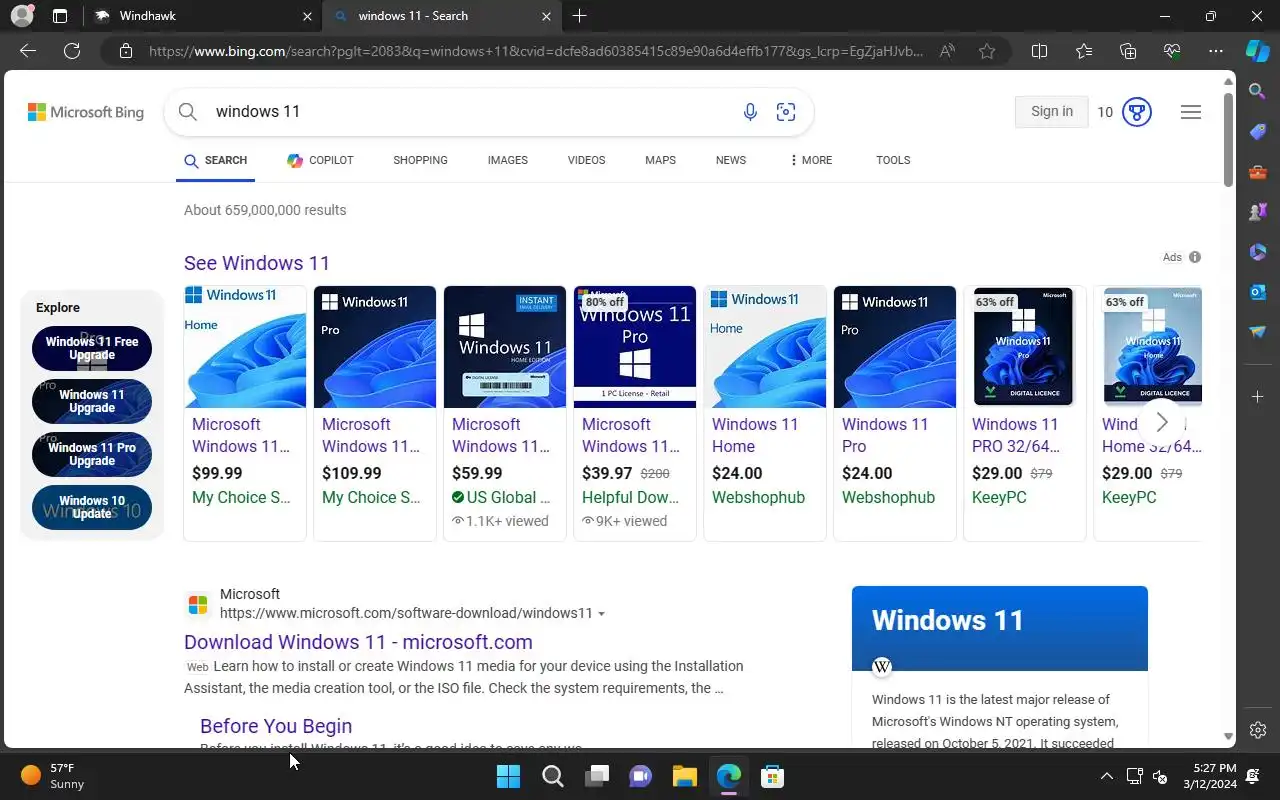Add this page to favorites star
The width and height of the screenshot is (1280, 800).
[987, 51]
